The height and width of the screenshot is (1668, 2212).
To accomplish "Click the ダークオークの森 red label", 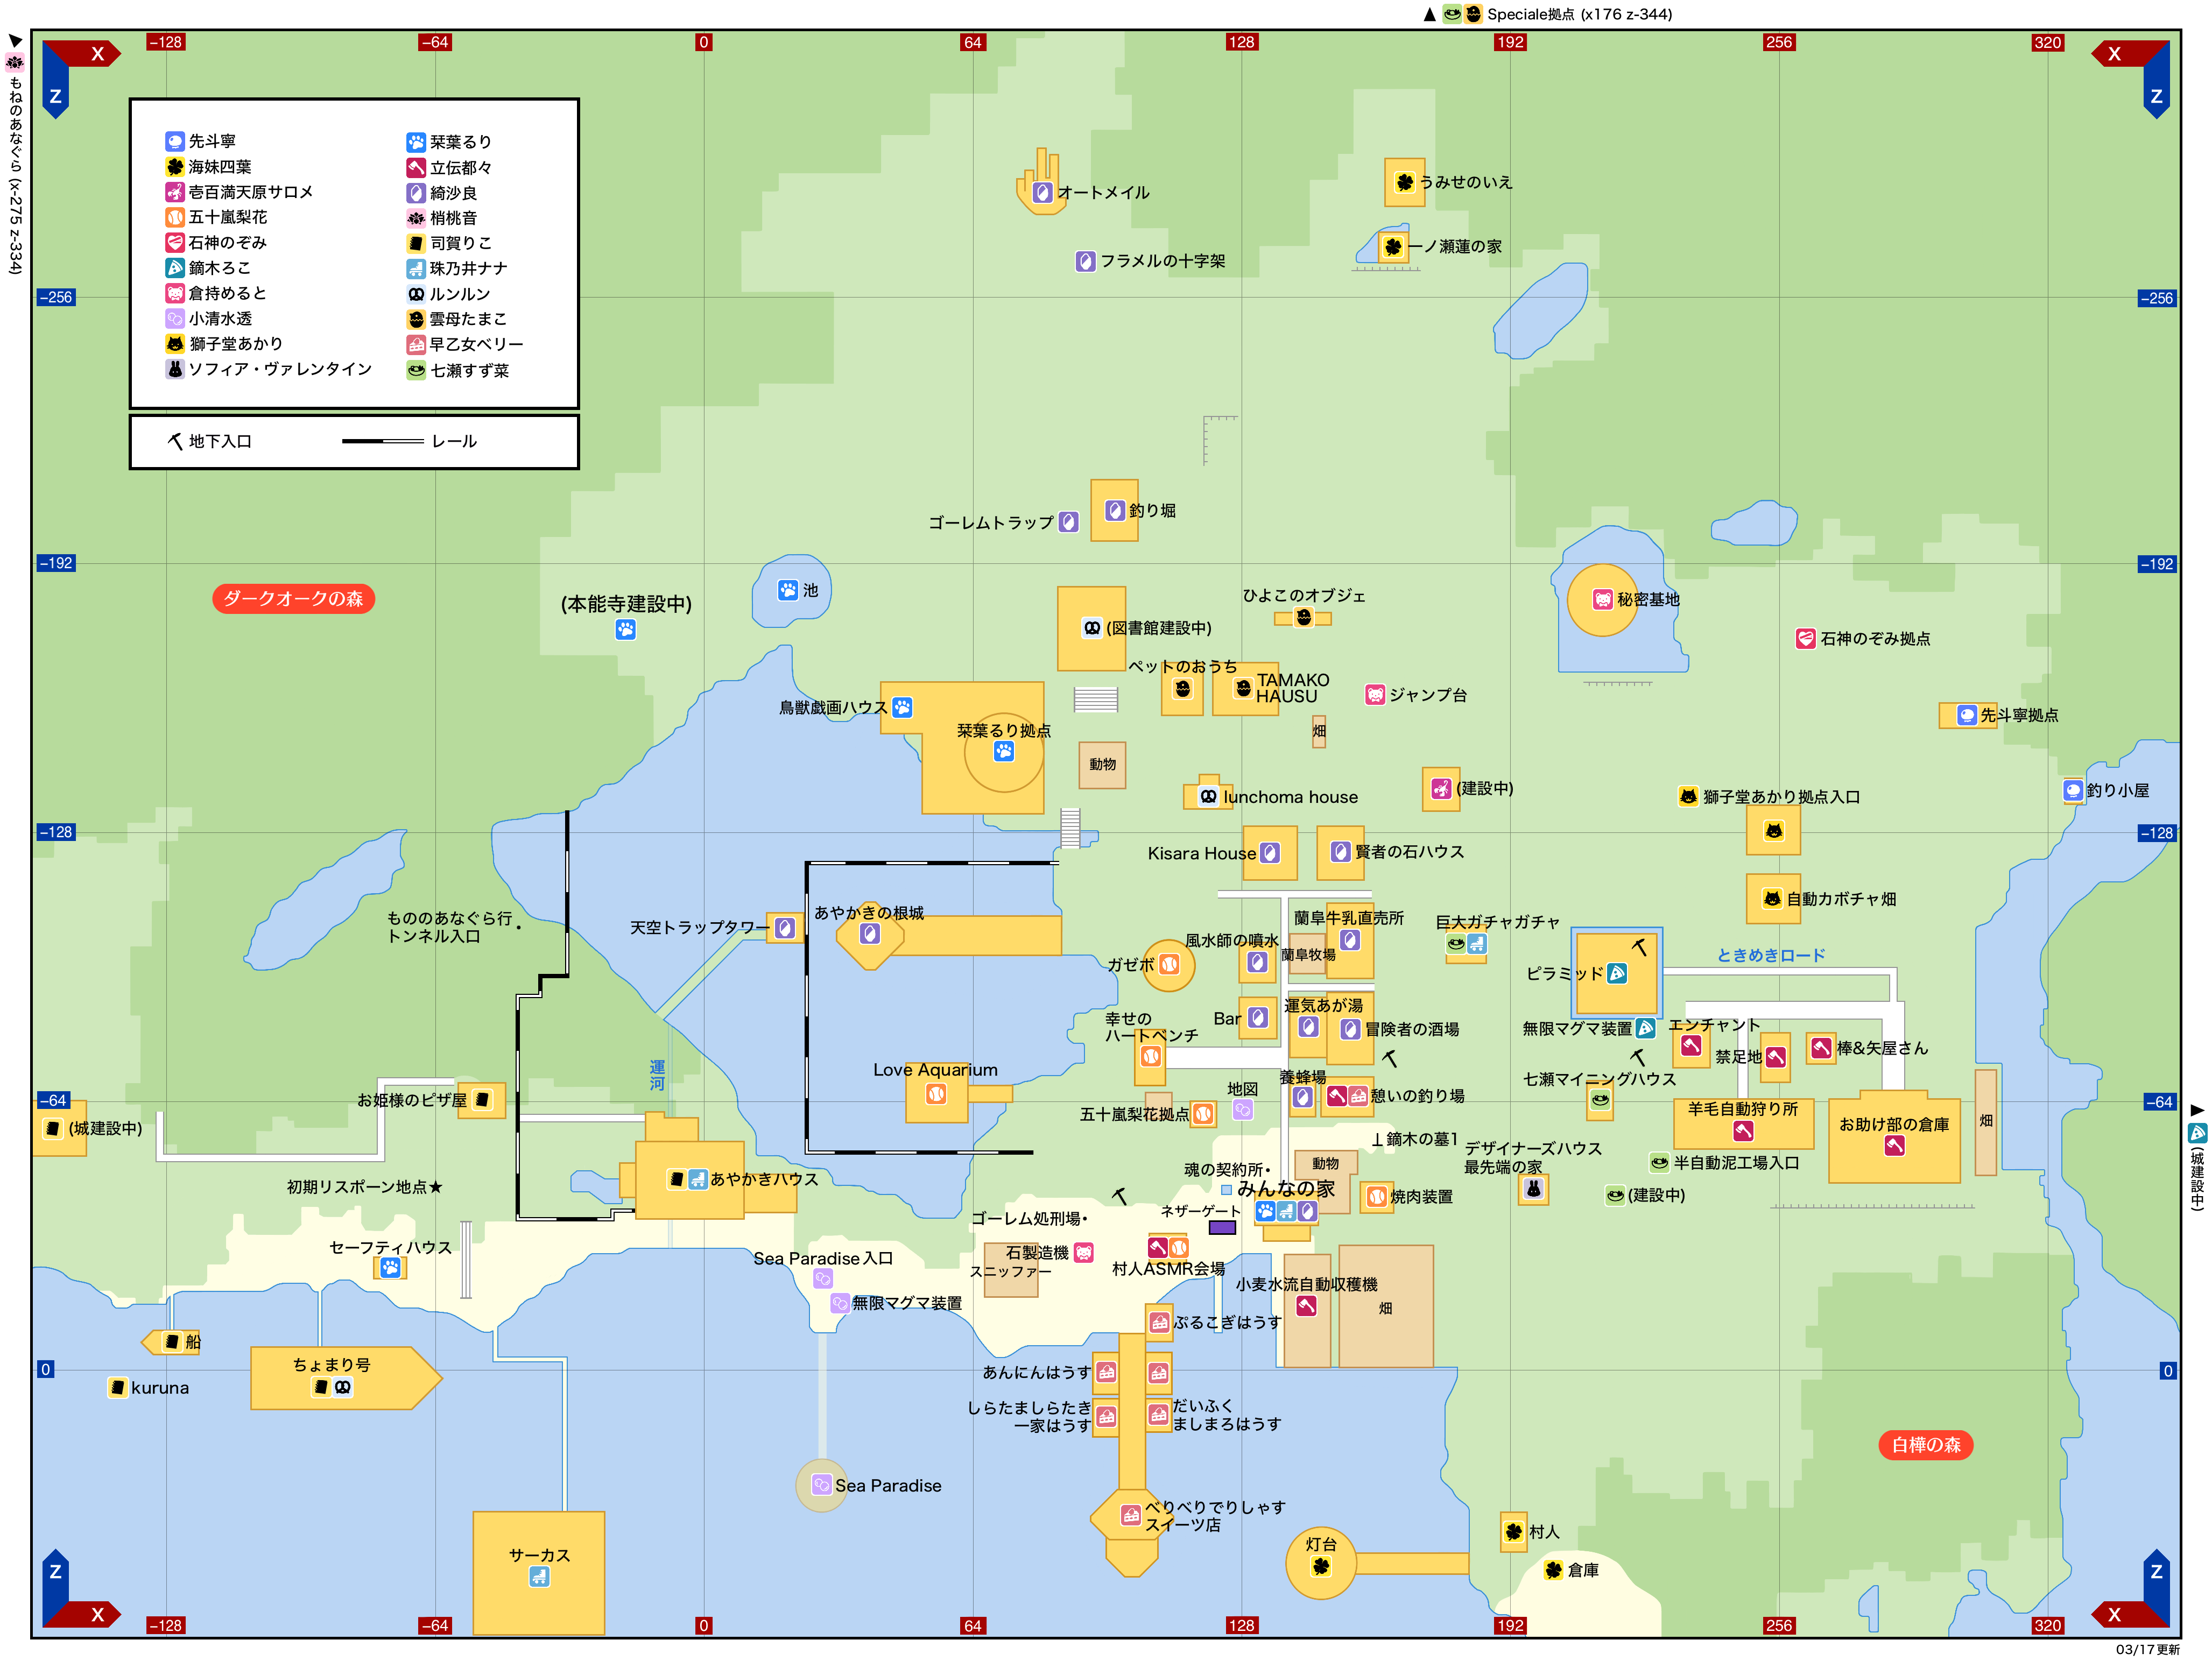I will pyautogui.click(x=293, y=598).
